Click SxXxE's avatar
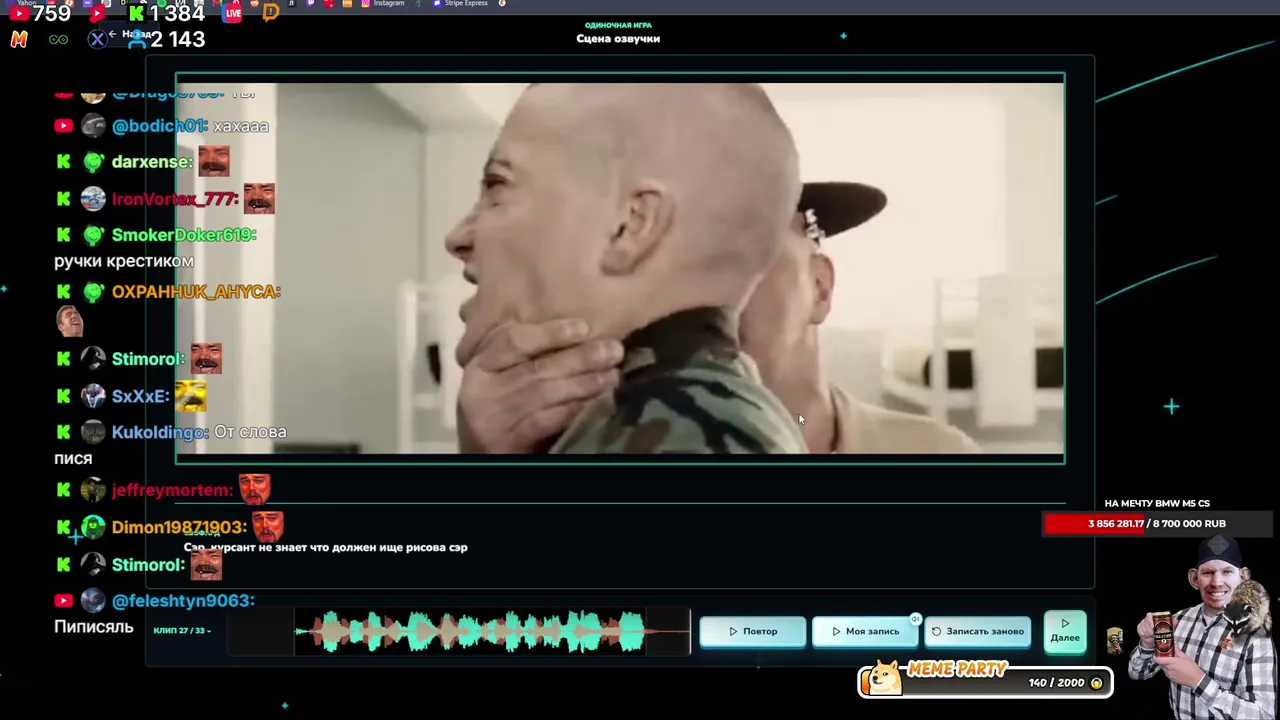Viewport: 1280px width, 720px height. pos(93,396)
